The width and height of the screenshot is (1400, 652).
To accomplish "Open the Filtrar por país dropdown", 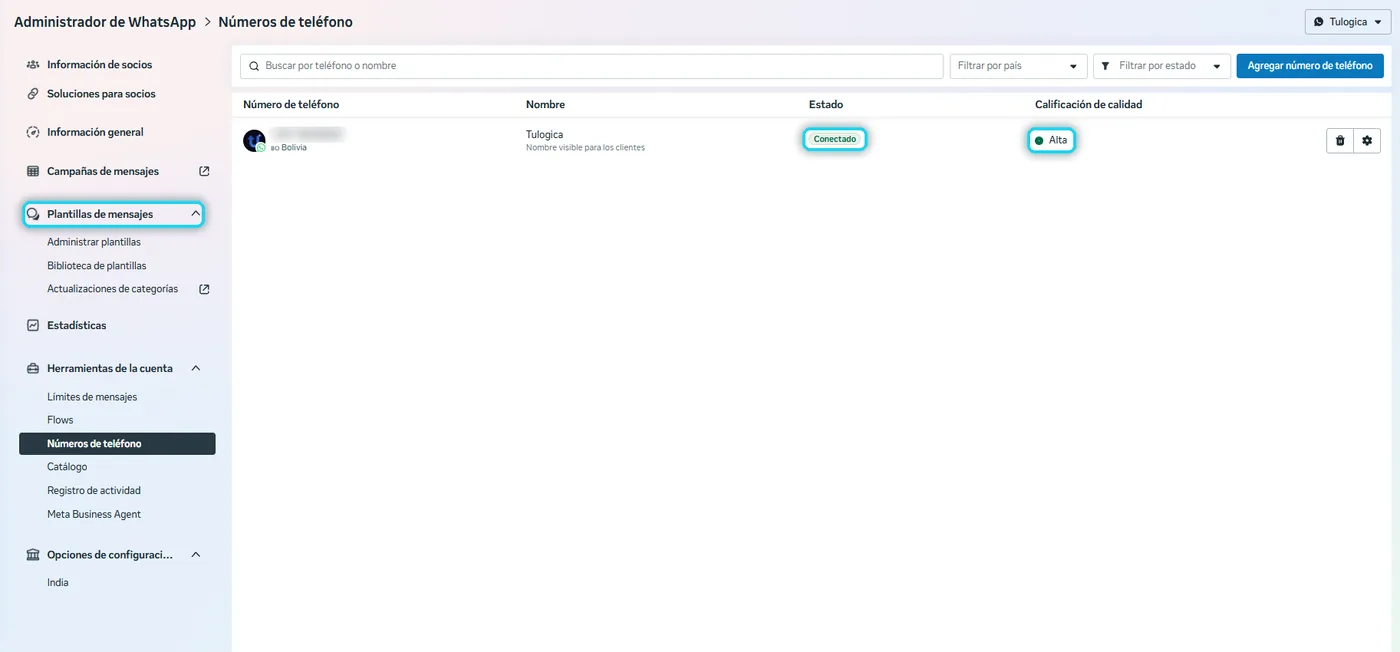I will tap(1018, 66).
